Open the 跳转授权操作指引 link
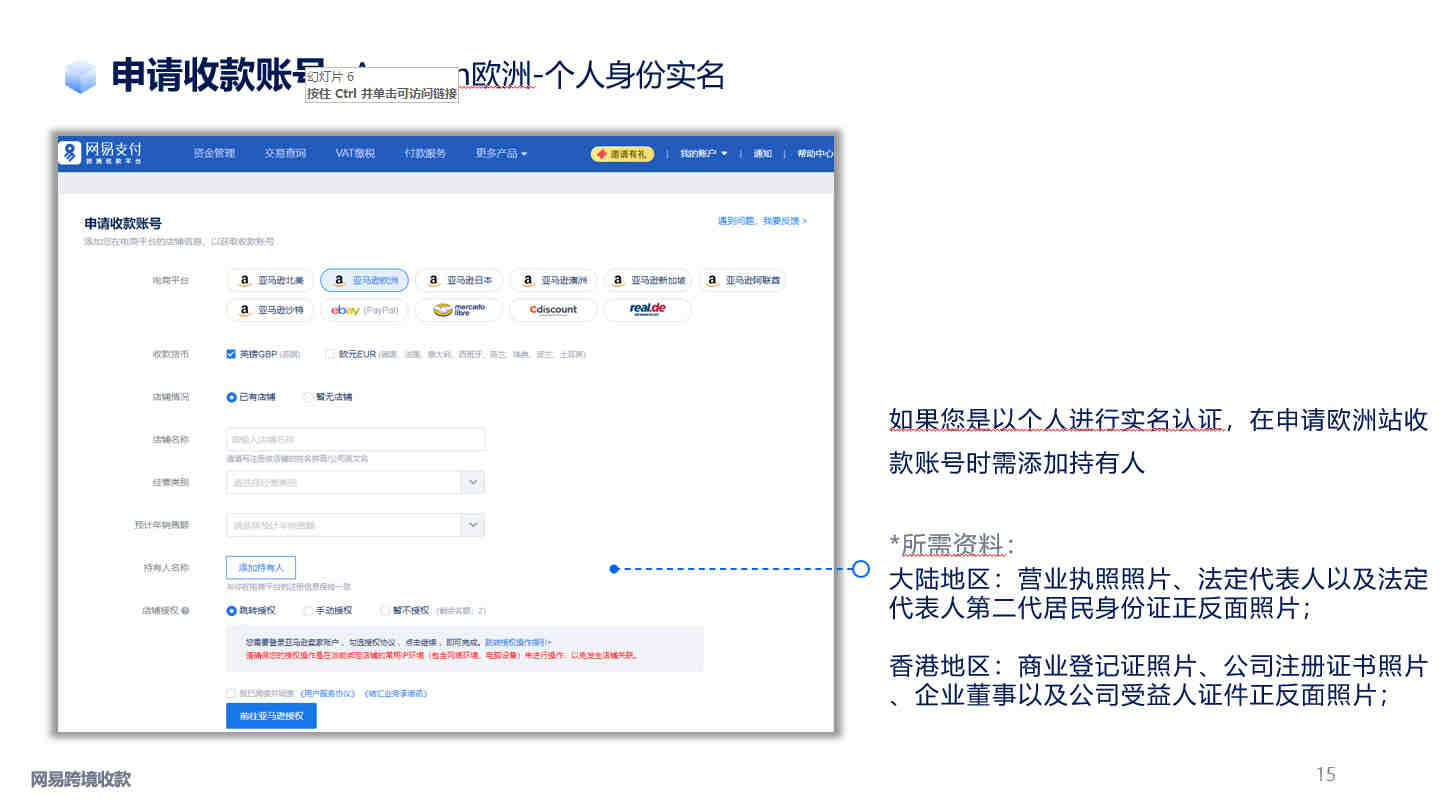This screenshot has width=1443, height=808. (518, 642)
